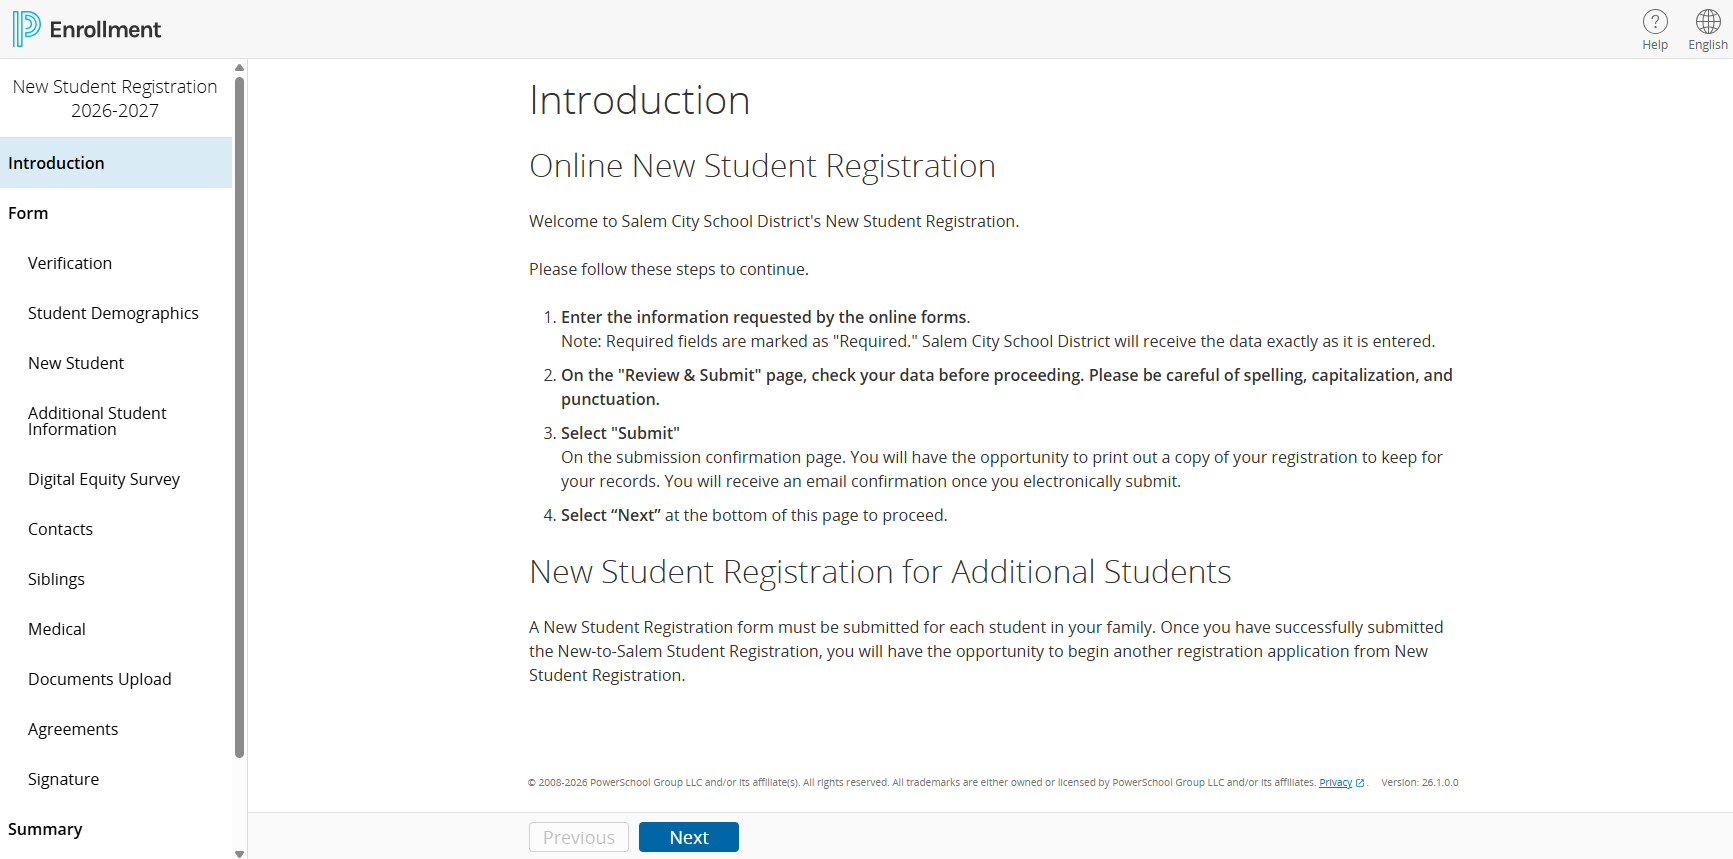
Task: Jump to the Contacts section
Action: click(x=60, y=529)
